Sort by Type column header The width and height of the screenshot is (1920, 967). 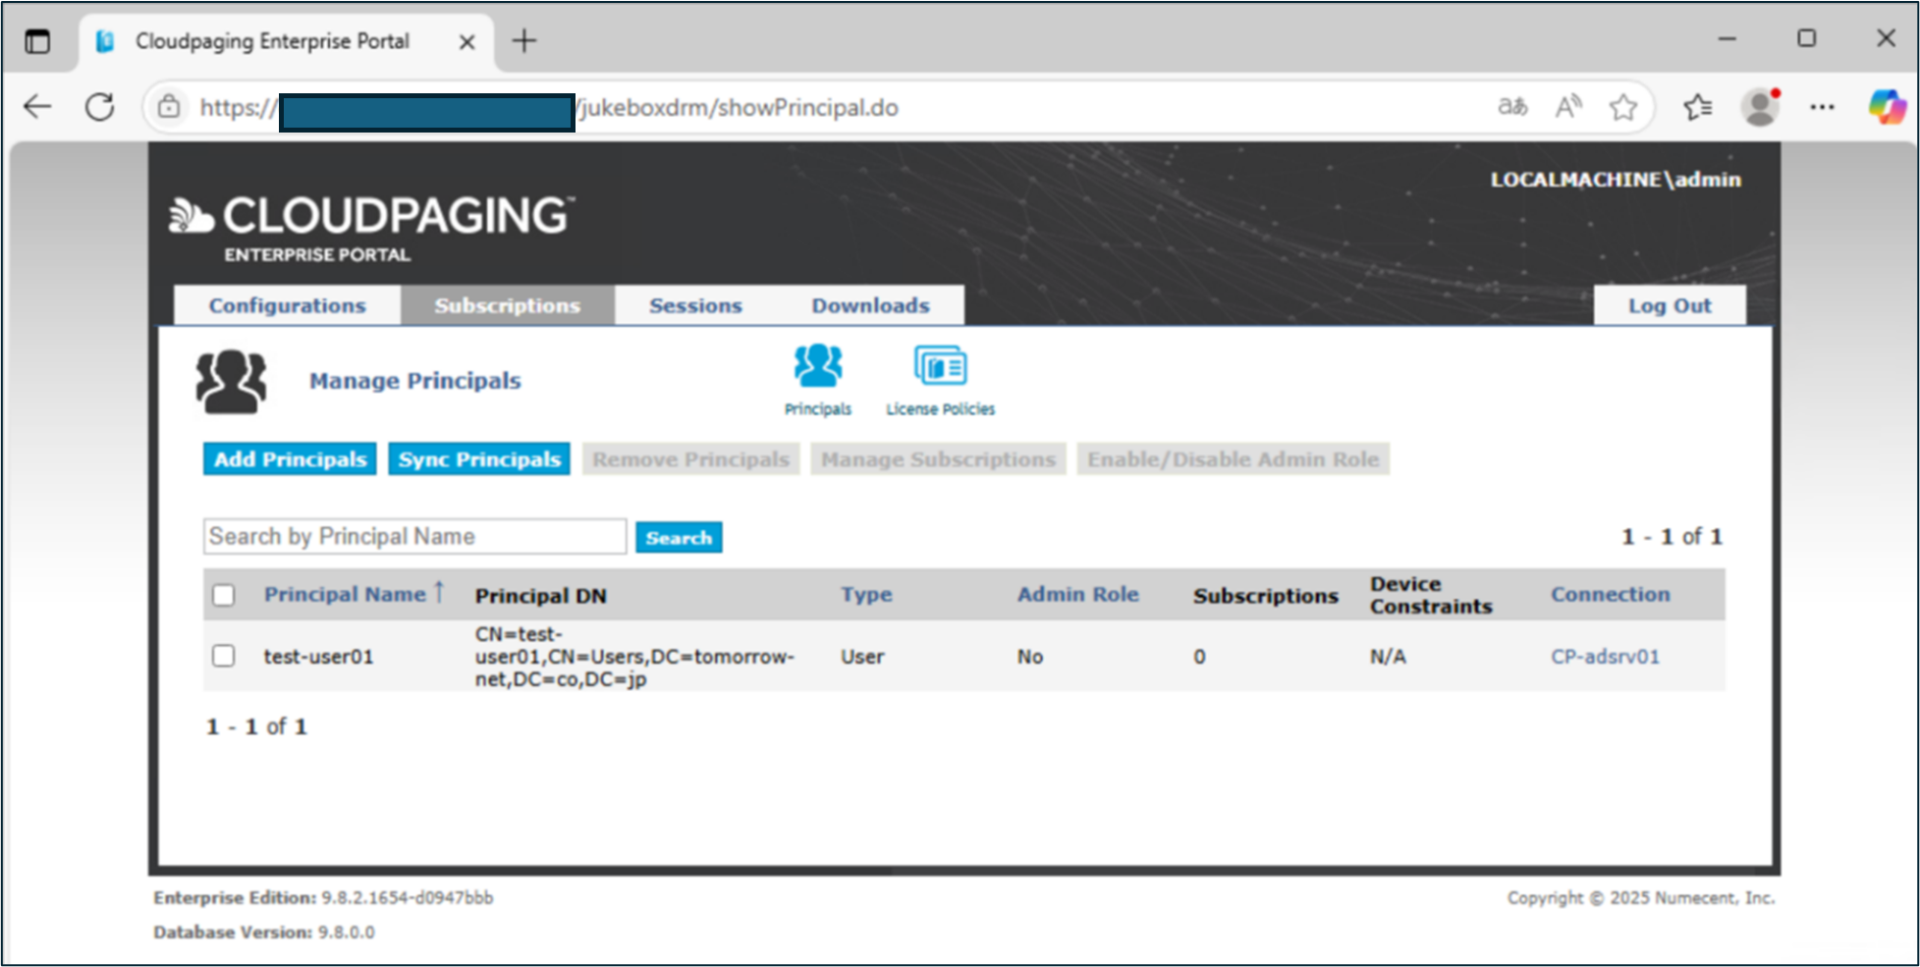pyautogui.click(x=866, y=594)
